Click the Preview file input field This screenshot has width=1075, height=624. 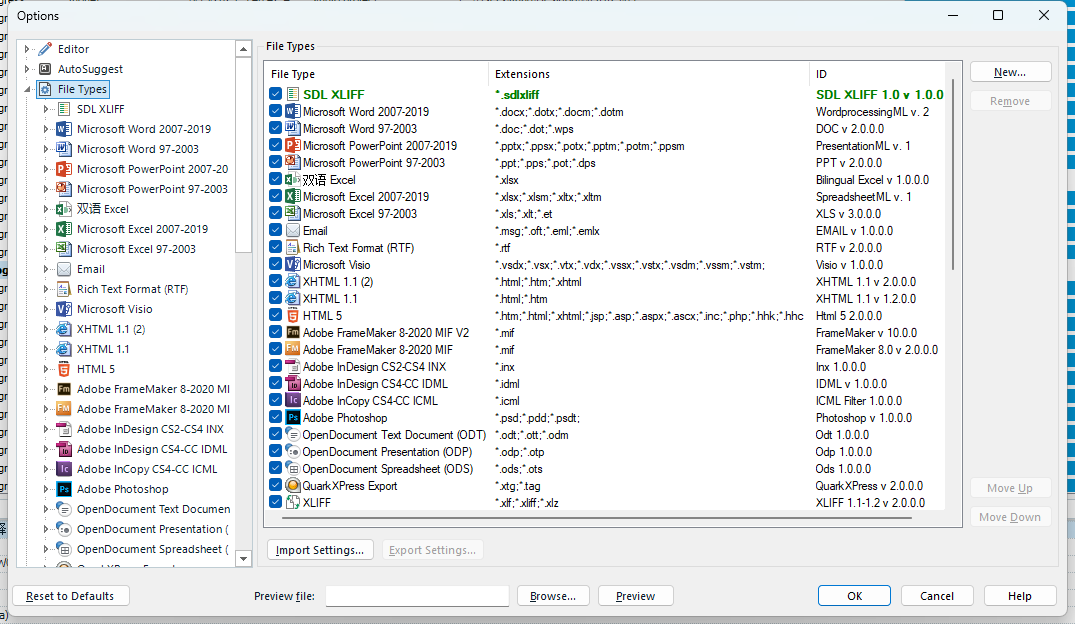(417, 596)
